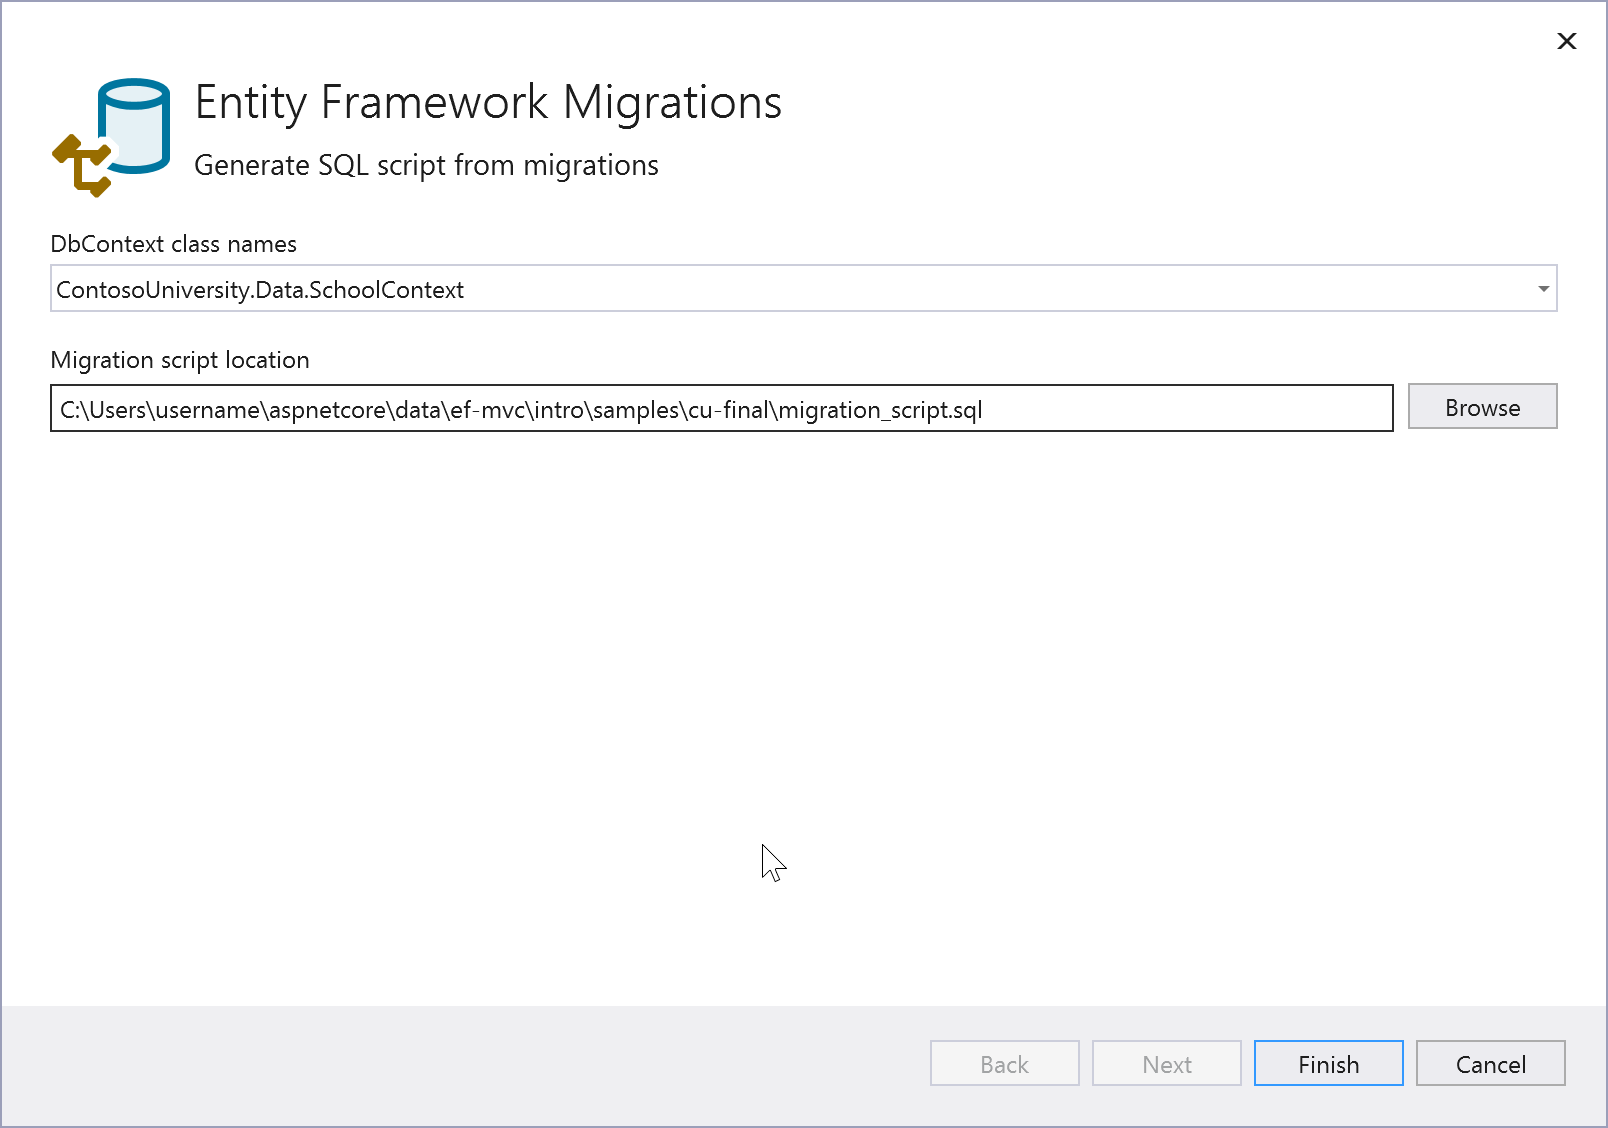Viewport: 1608px width, 1128px height.
Task: Select the migration script location path field
Action: pyautogui.click(x=720, y=409)
